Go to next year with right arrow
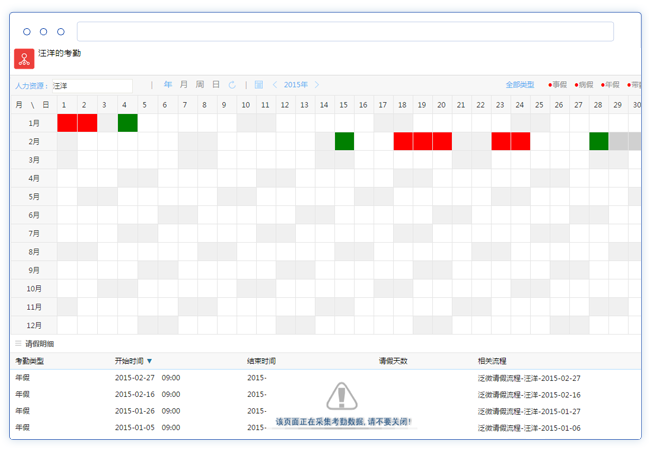The width and height of the screenshot is (649, 450). [317, 85]
